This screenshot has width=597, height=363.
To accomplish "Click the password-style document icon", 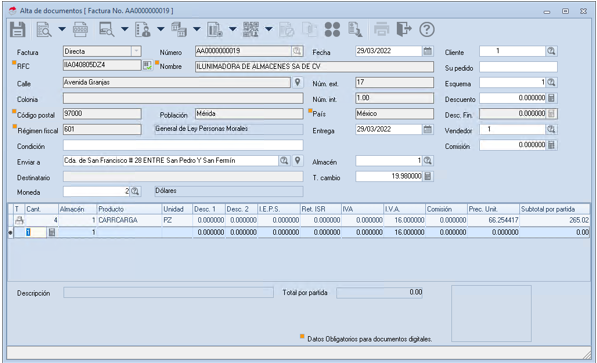I will tap(80, 29).
